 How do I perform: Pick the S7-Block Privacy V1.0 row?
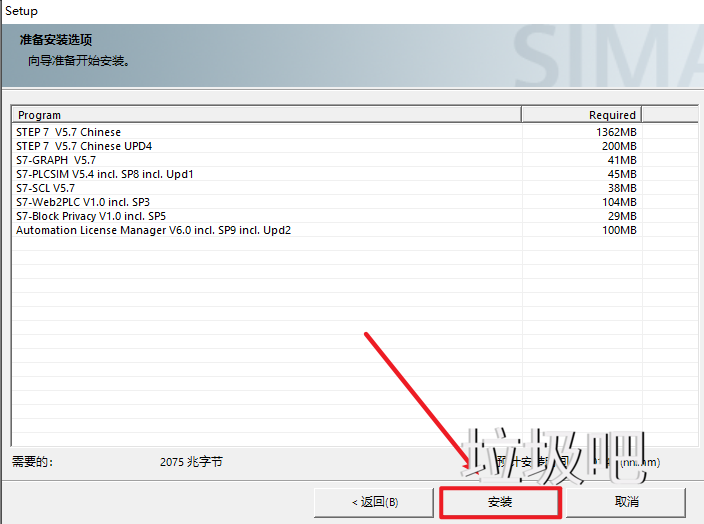[x=91, y=216]
